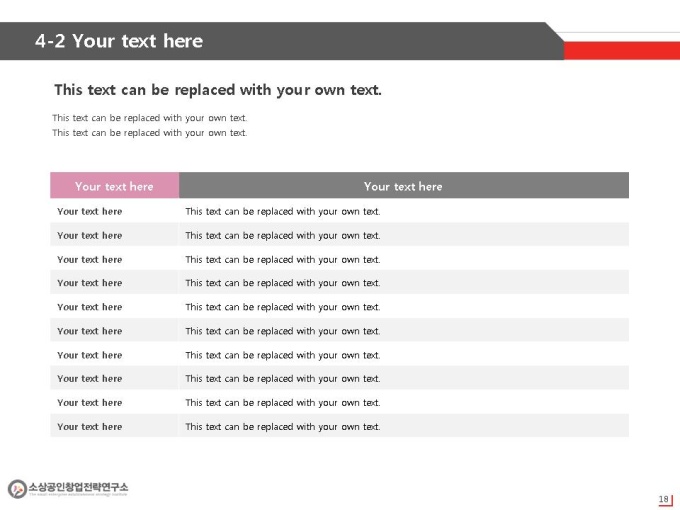Click first row's 'Your text here' cell

(x=114, y=211)
